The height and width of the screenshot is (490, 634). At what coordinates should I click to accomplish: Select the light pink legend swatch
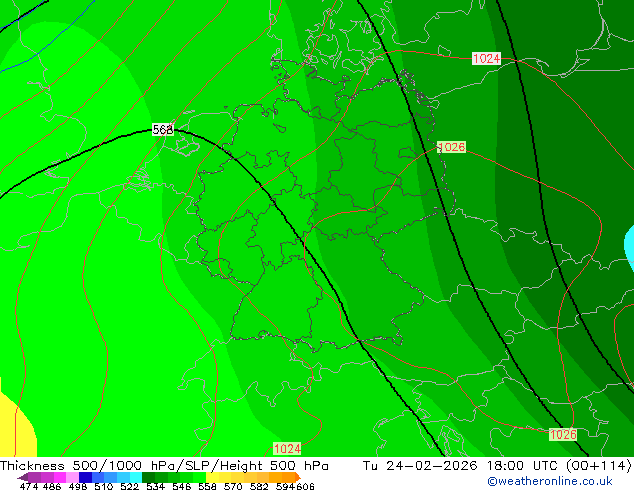point(72,477)
